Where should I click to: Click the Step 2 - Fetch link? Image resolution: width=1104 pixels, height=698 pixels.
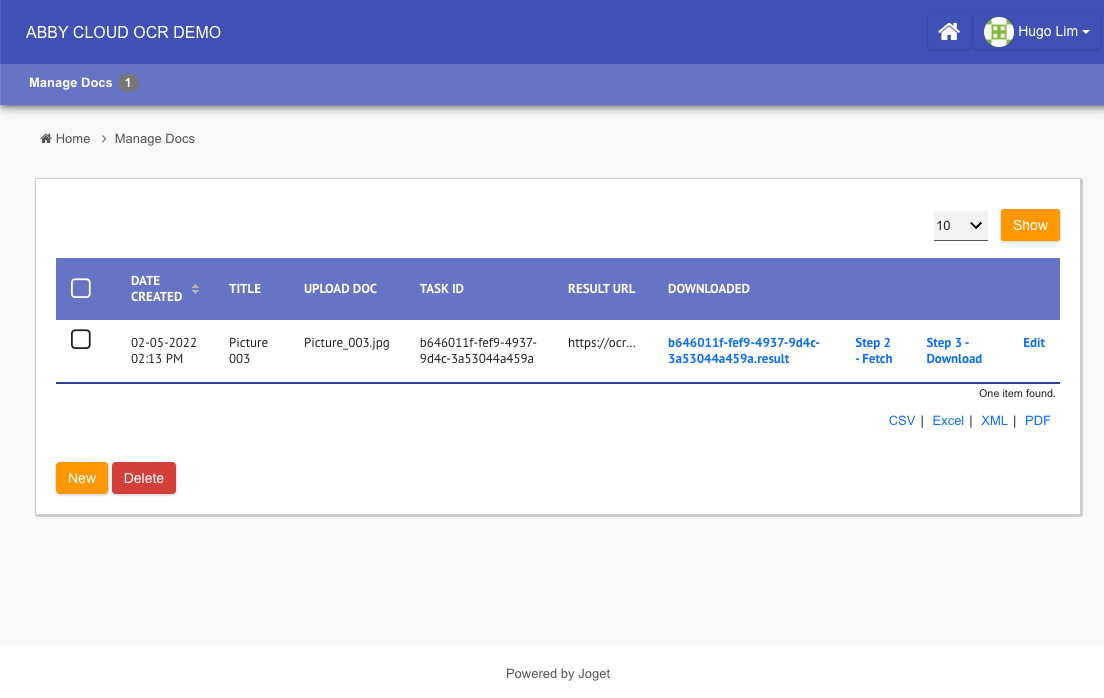pos(873,351)
